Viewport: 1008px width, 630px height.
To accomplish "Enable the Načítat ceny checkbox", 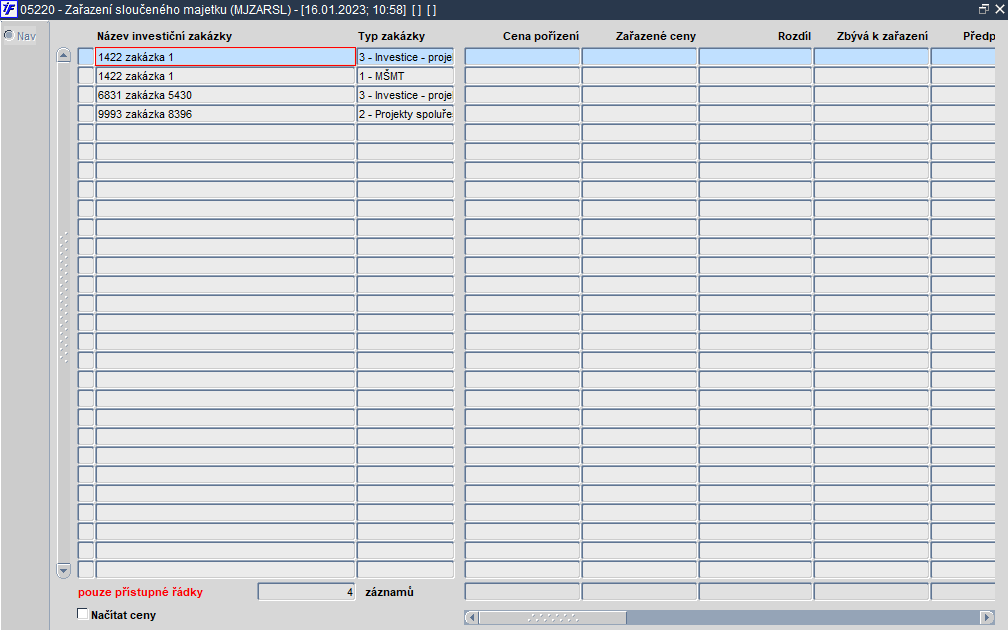I will 82,614.
